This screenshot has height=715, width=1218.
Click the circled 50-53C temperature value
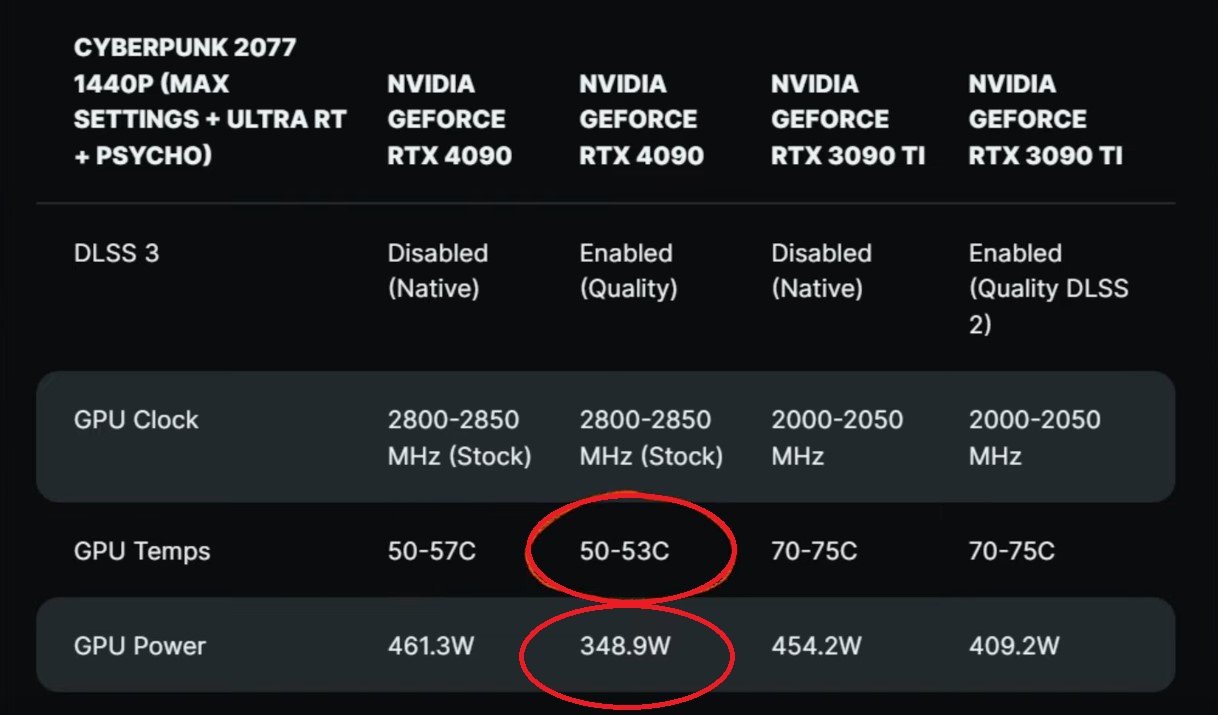coord(624,551)
